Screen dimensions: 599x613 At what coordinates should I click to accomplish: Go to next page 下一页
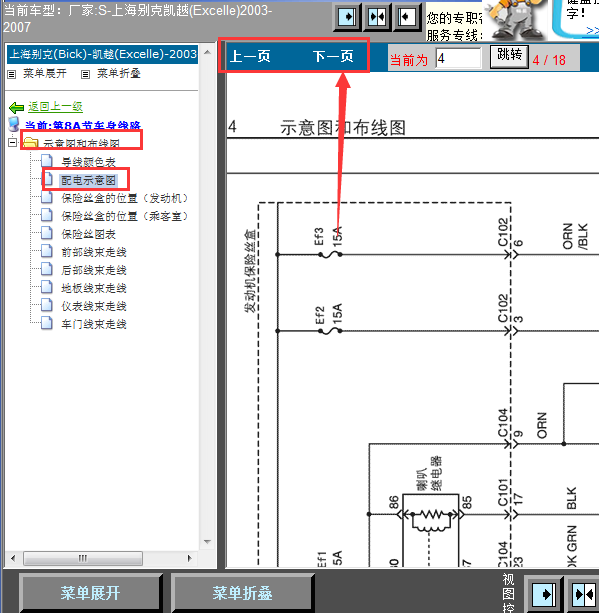[x=333, y=56]
